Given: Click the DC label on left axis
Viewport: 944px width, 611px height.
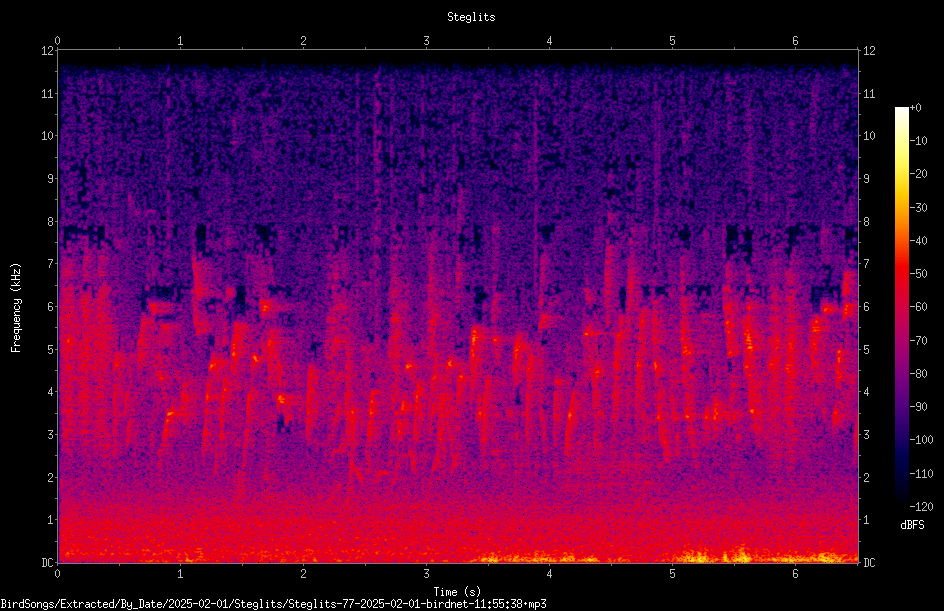Looking at the screenshot, I should [x=48, y=562].
